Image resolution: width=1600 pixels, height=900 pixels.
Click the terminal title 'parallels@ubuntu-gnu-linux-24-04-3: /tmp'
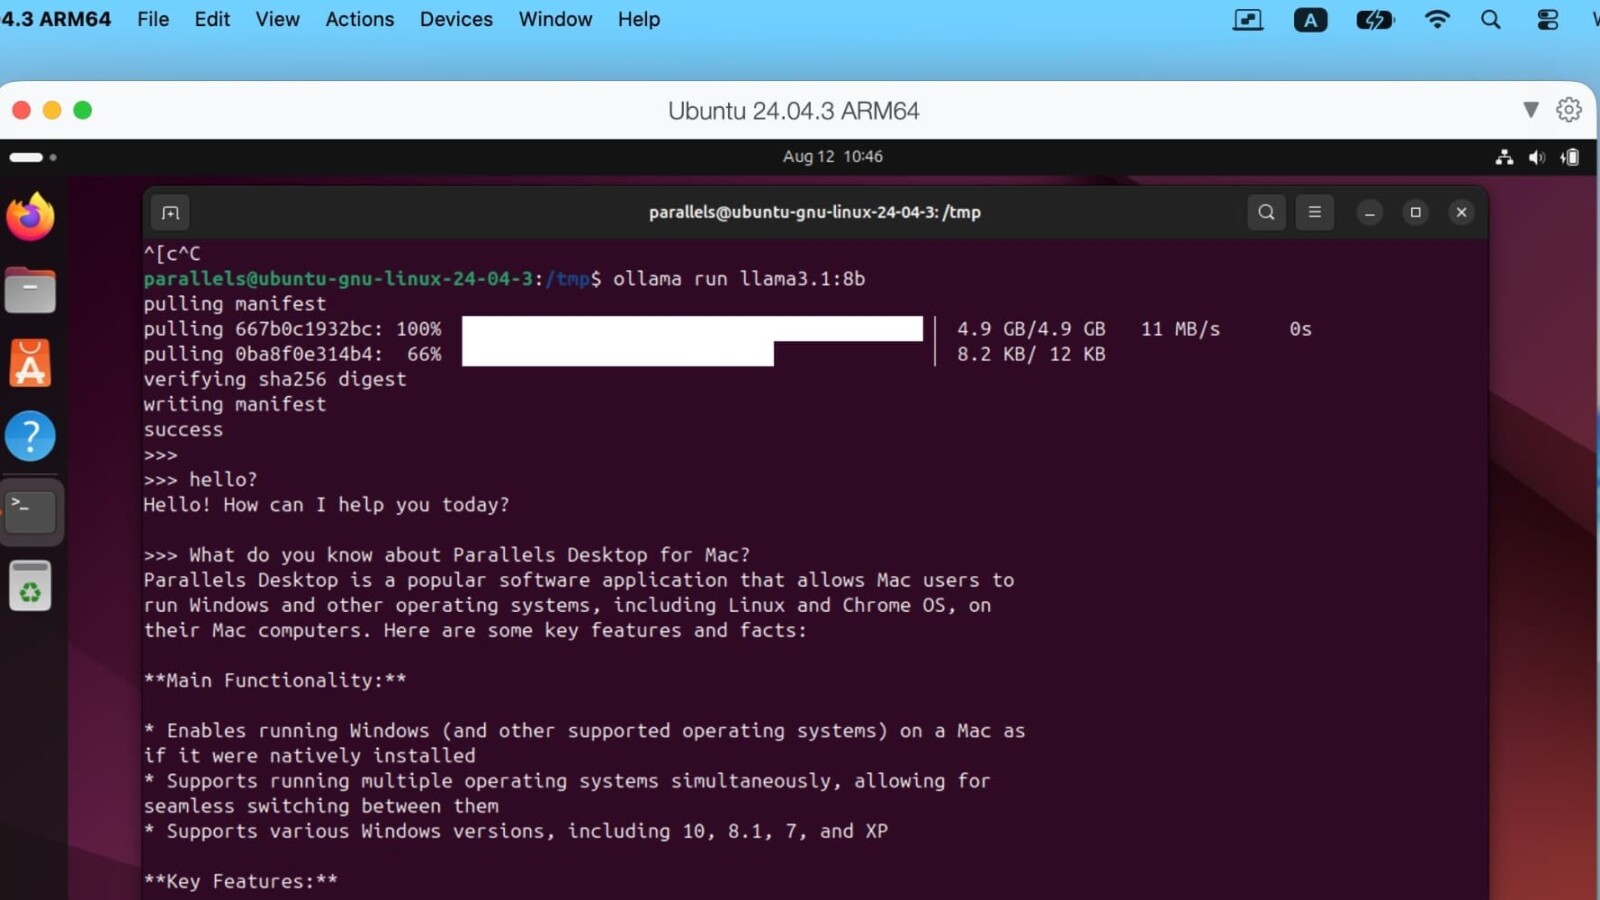815,212
